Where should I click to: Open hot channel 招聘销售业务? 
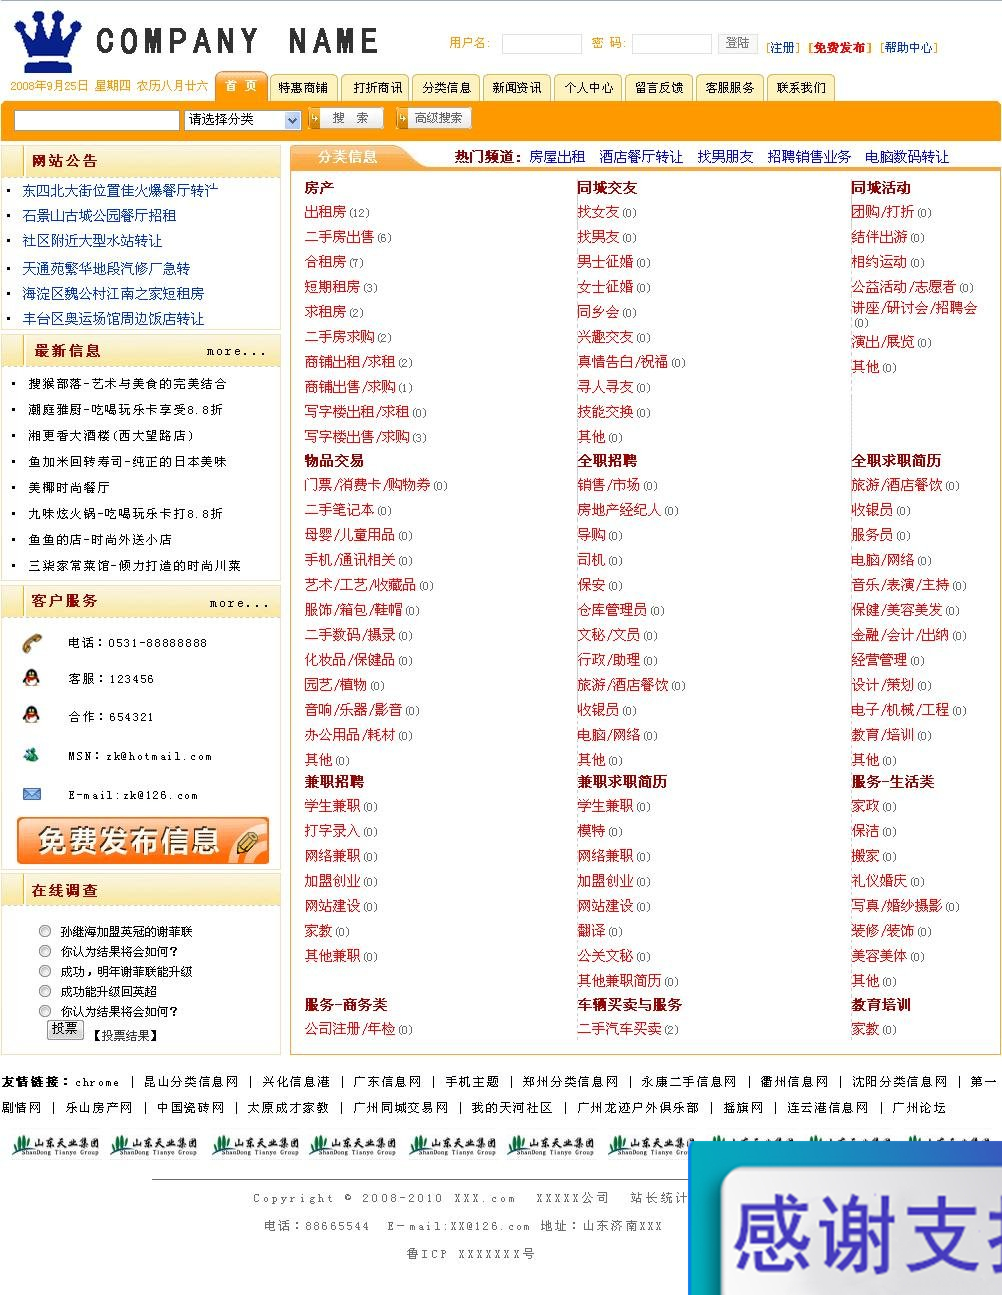point(809,157)
